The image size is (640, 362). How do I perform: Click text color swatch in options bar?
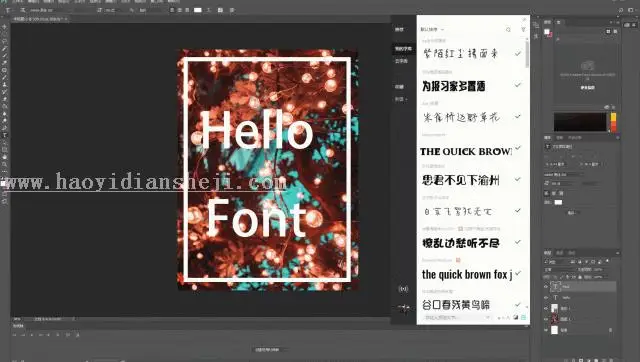click(x=198, y=10)
